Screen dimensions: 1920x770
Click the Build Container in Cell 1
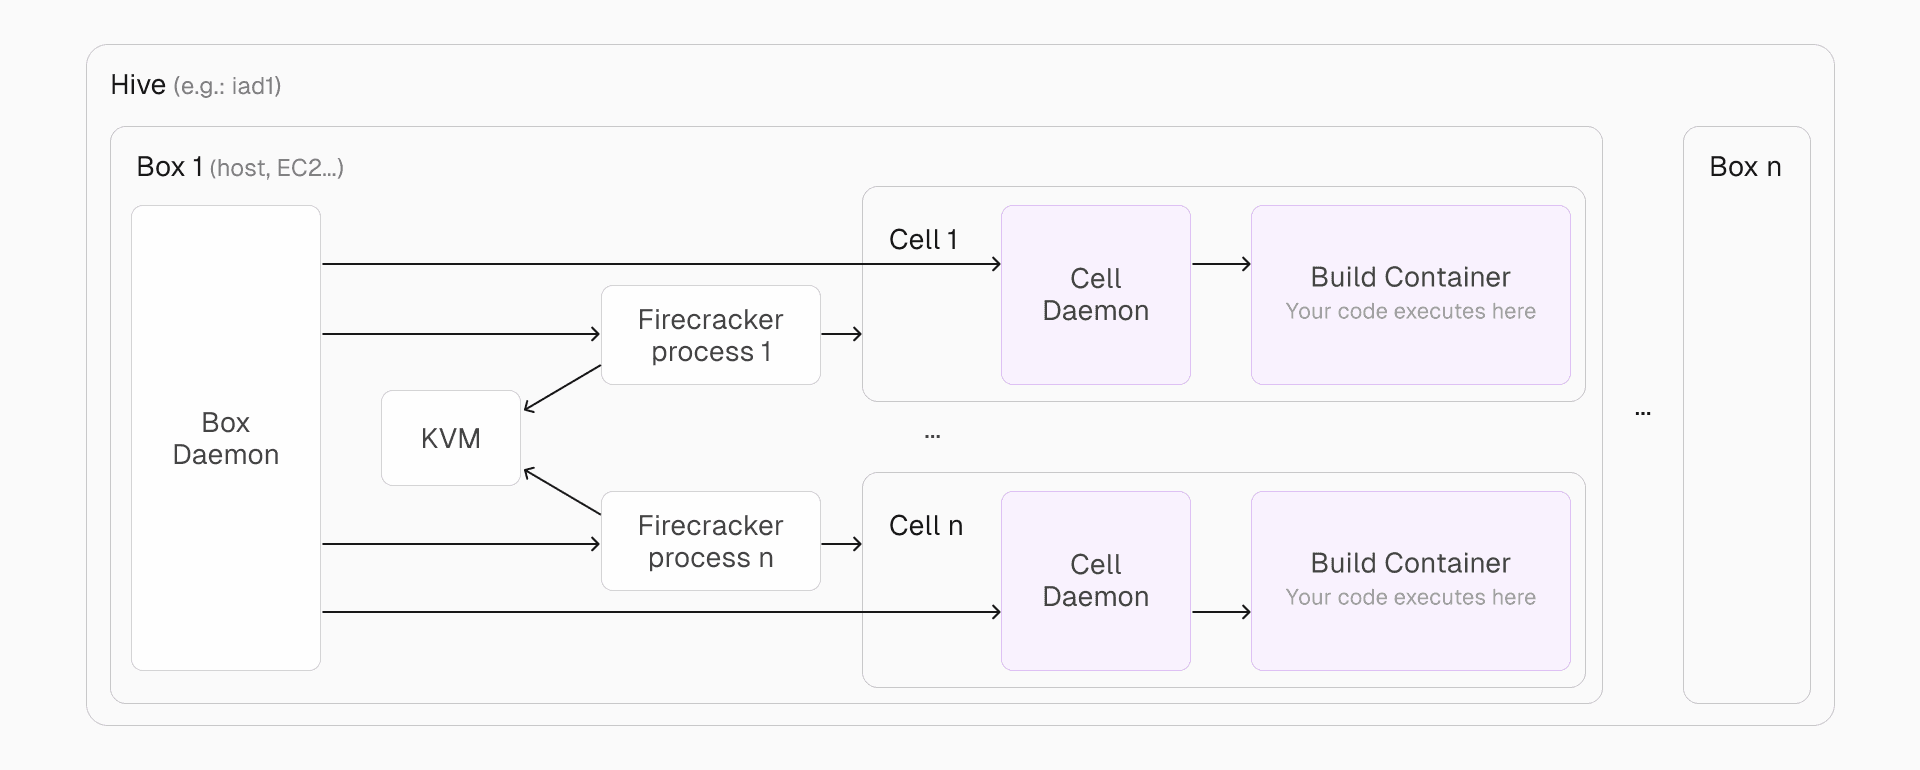tap(1410, 295)
